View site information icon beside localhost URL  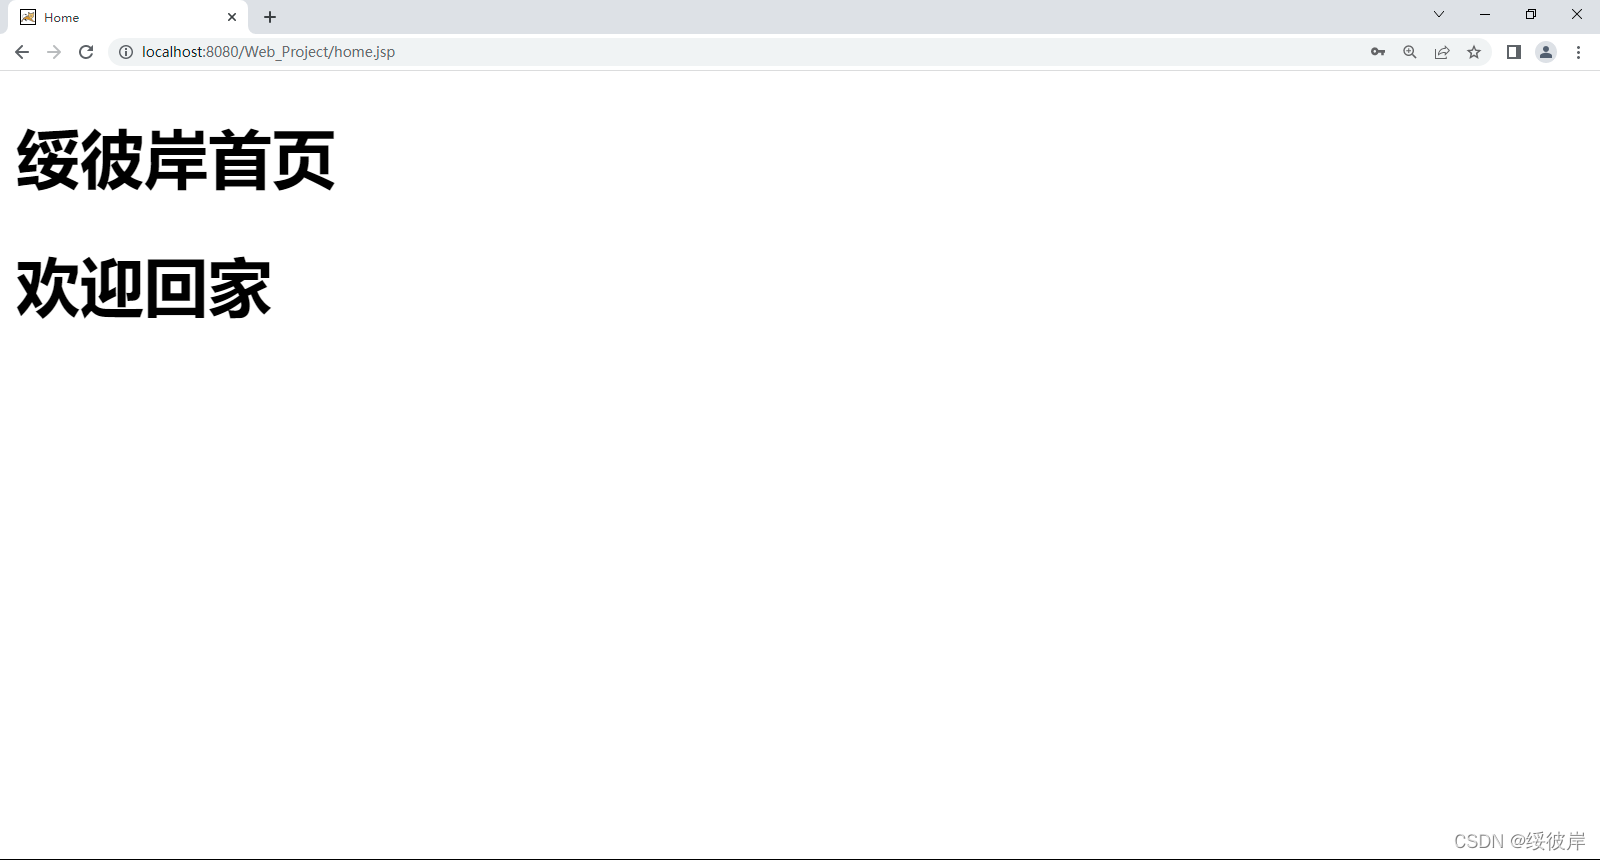[x=126, y=52]
